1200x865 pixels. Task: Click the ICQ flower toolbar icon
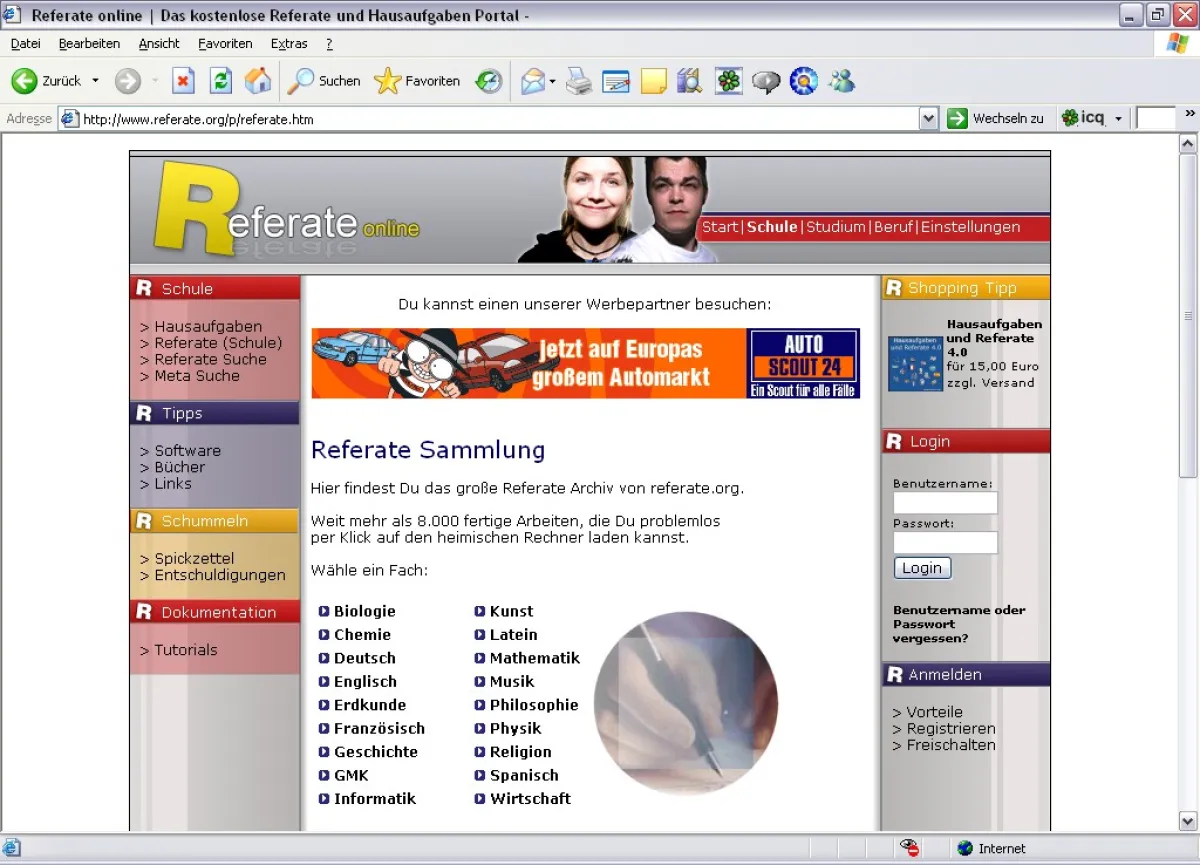[x=728, y=81]
